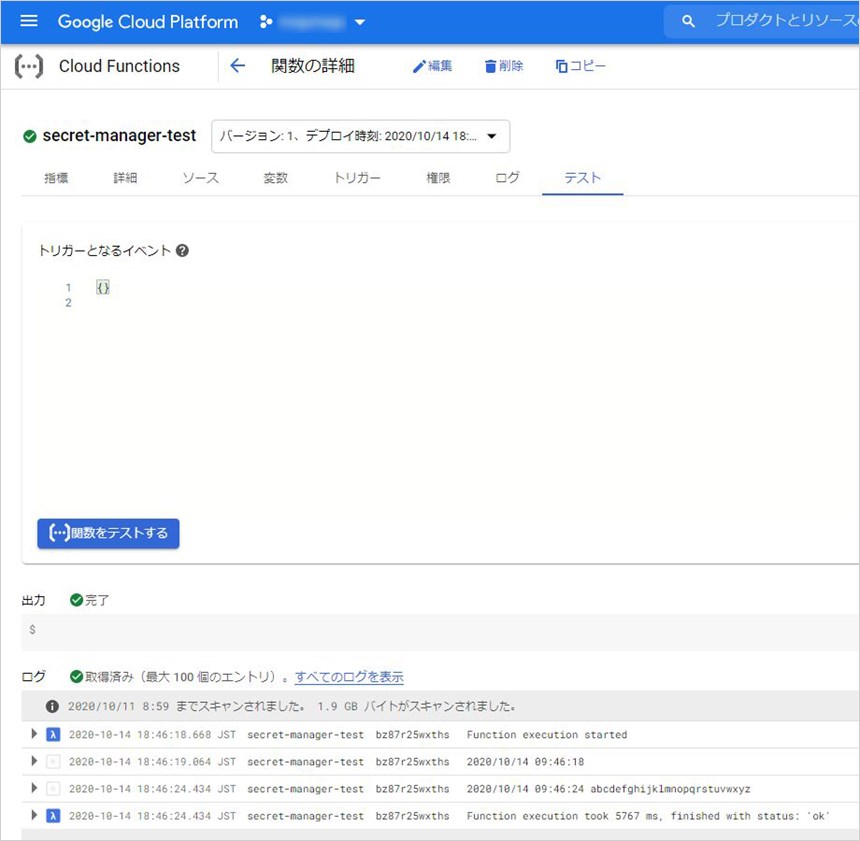Expand the Function execution took 5767 ms entry
Image resolution: width=860 pixels, height=841 pixels.
pos(34,815)
